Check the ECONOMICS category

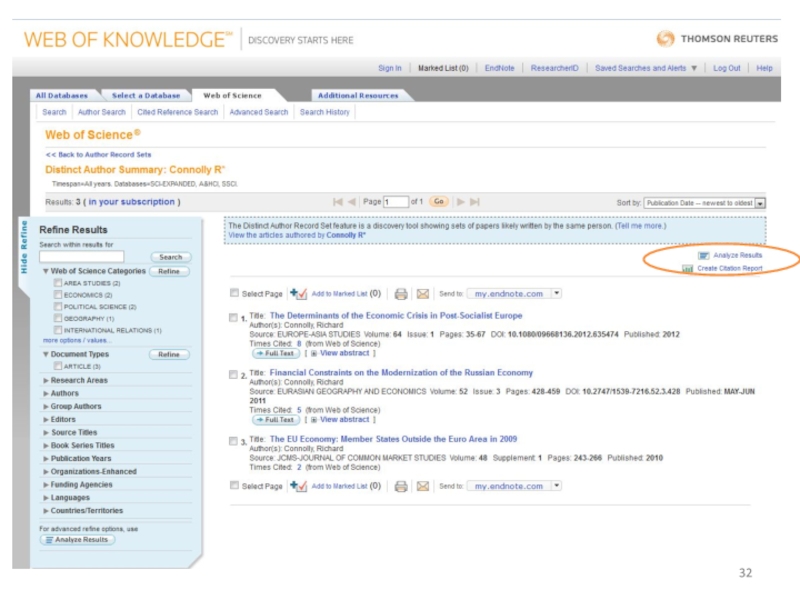point(58,294)
